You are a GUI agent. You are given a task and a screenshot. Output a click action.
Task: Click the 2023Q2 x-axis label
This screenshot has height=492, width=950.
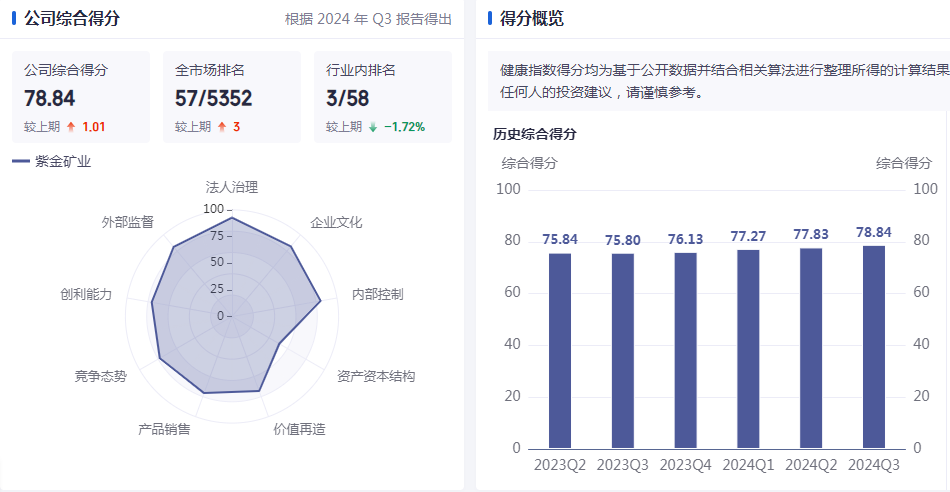click(560, 465)
